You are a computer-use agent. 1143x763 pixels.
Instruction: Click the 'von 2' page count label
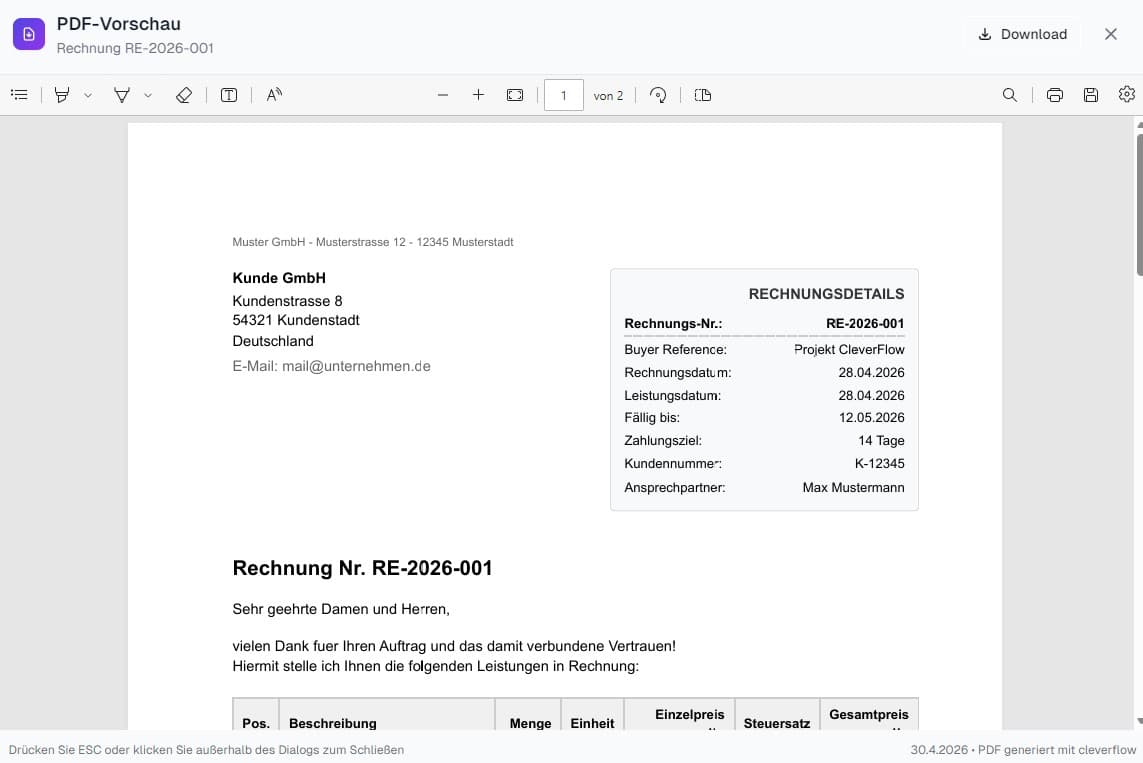point(608,95)
